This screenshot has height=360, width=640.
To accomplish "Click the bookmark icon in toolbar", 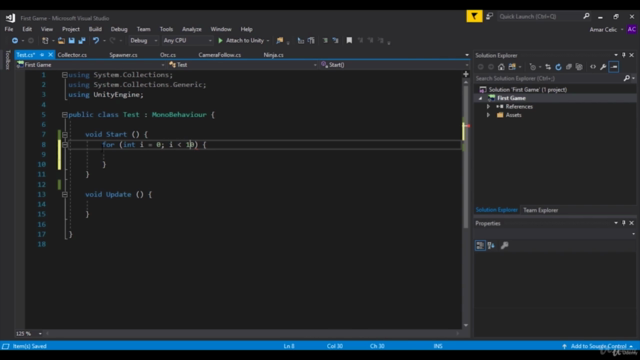I will [349, 40].
